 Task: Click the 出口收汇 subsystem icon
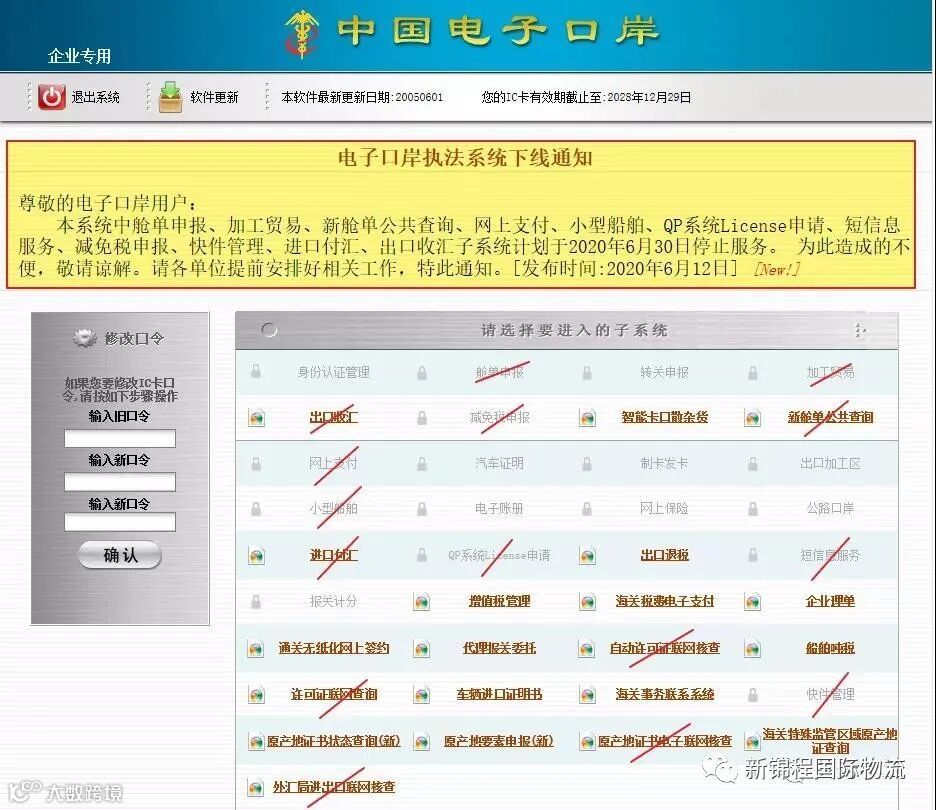[x=257, y=418]
